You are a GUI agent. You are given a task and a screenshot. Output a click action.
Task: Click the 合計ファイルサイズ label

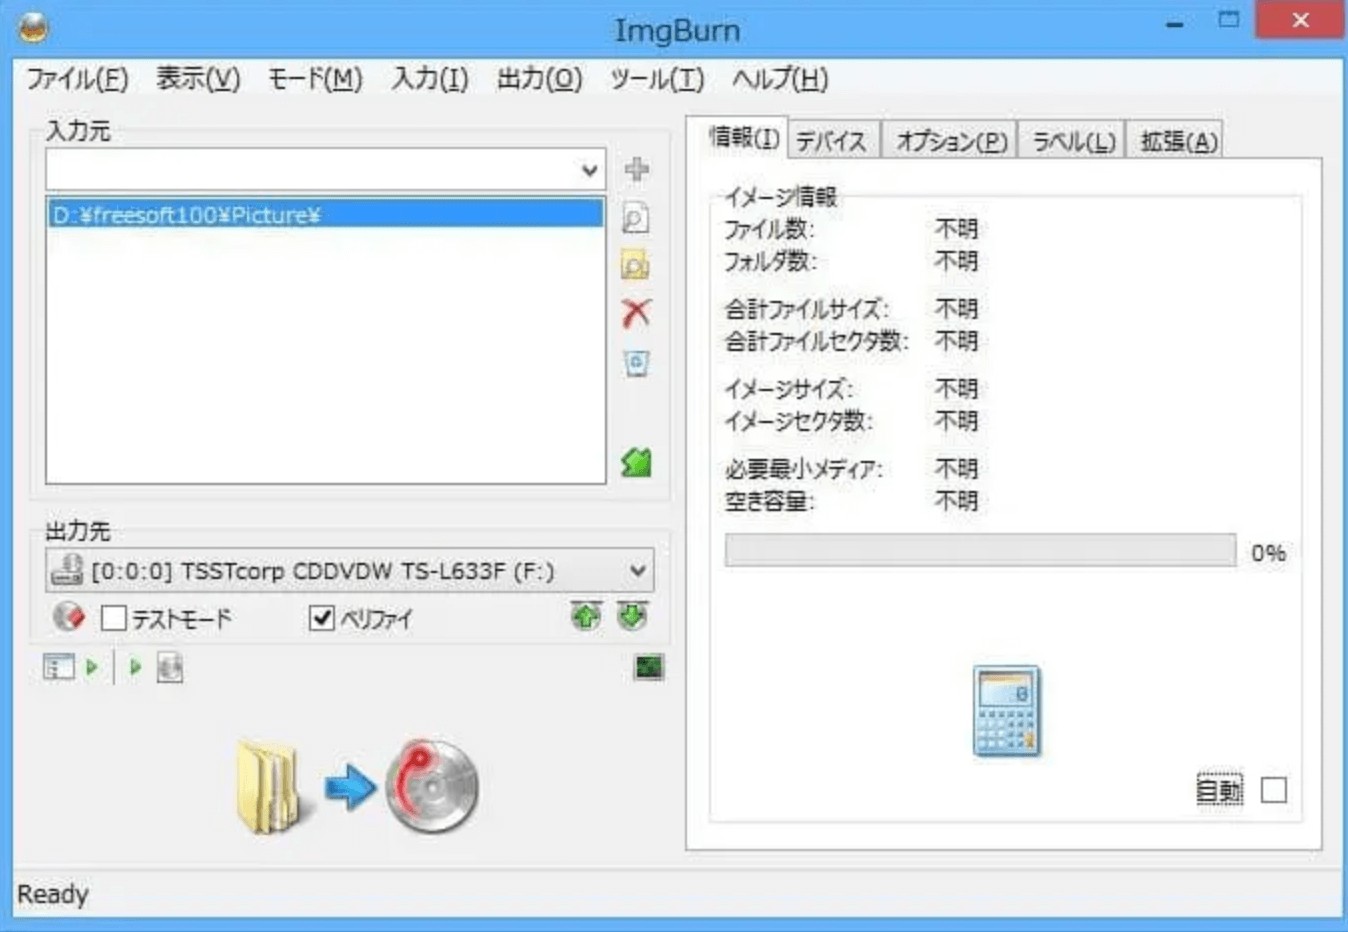pyautogui.click(x=806, y=309)
